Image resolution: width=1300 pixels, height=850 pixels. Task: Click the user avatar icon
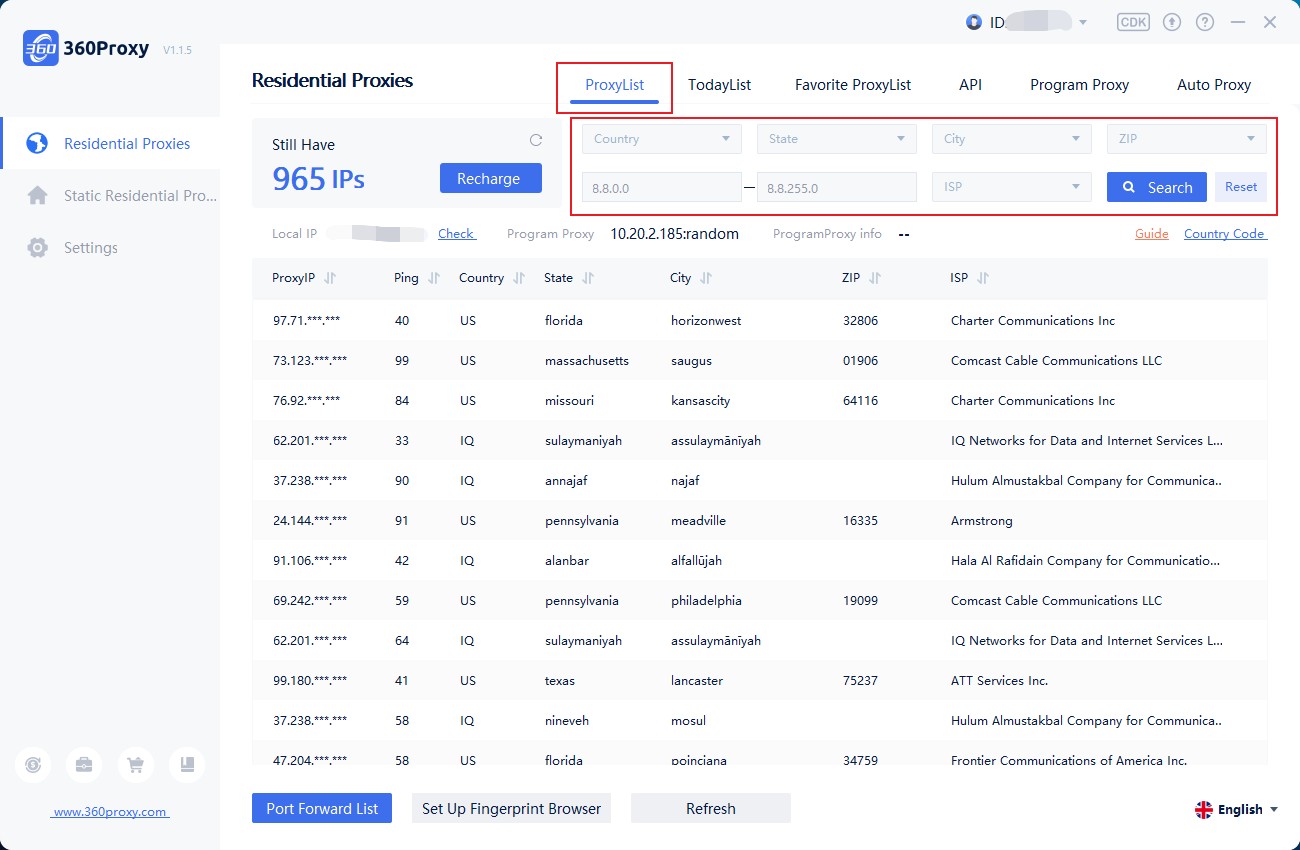[x=974, y=22]
